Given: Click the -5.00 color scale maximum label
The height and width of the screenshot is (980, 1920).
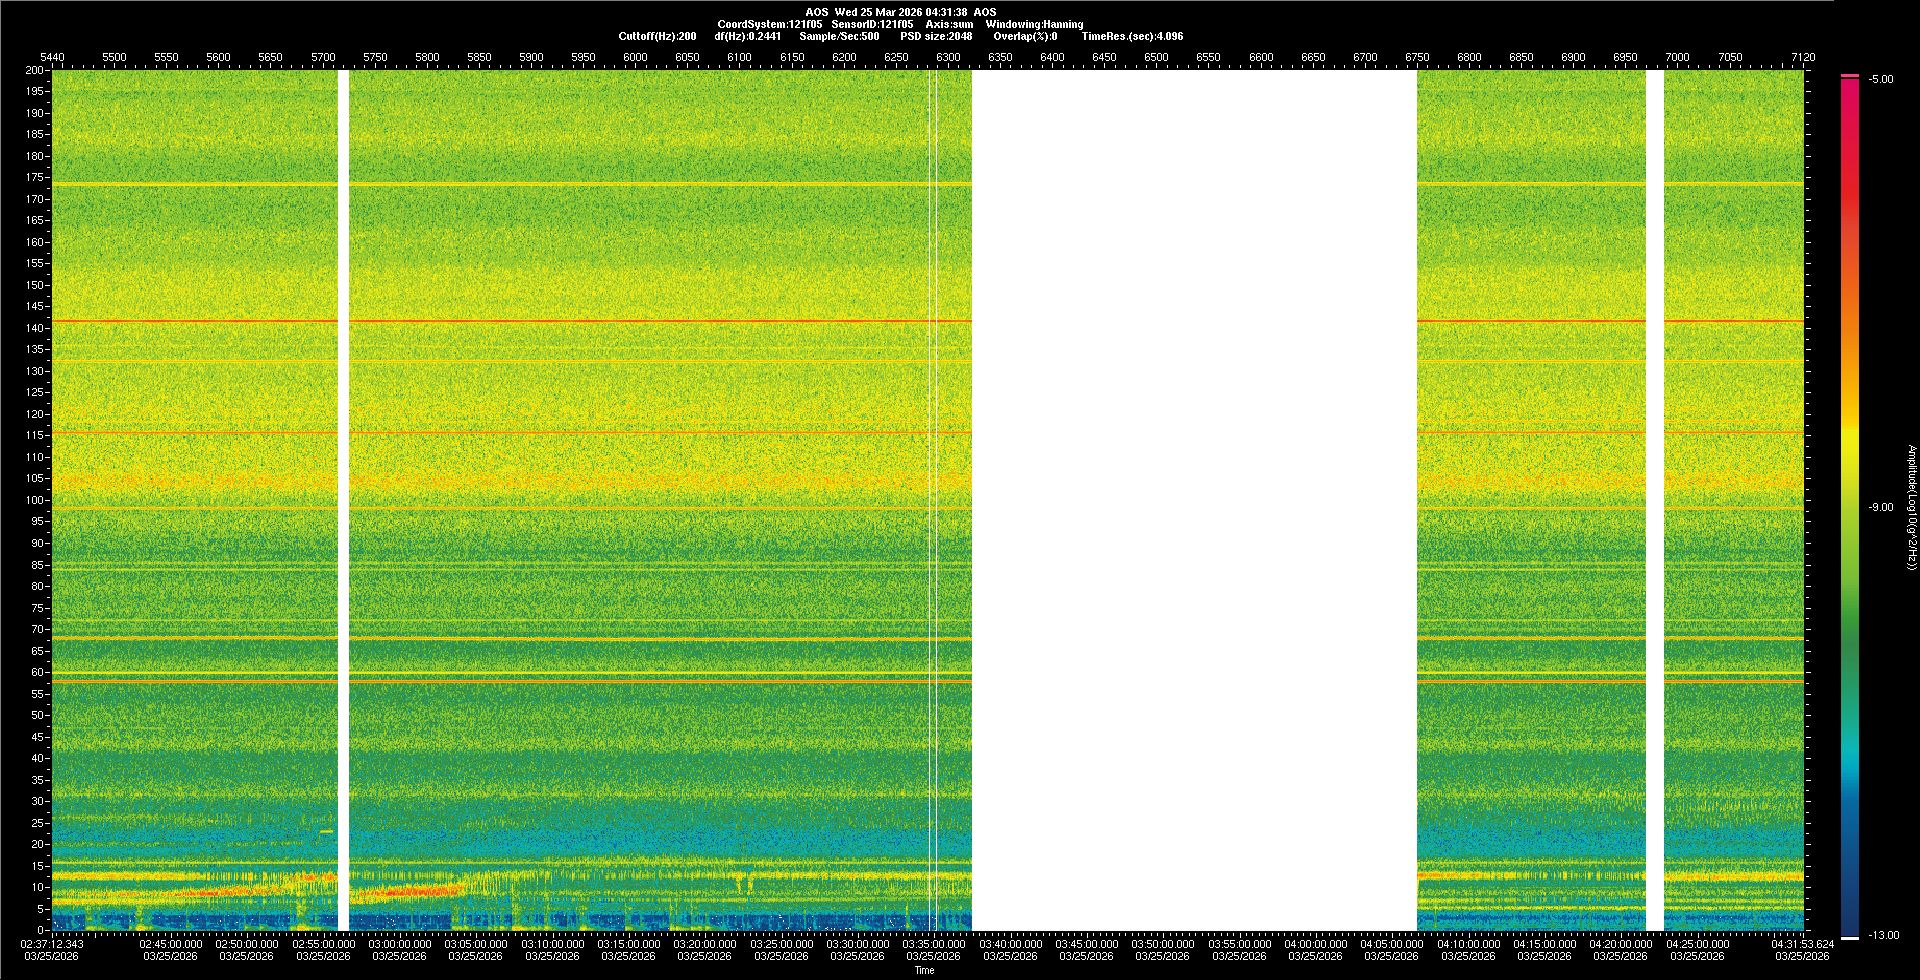Looking at the screenshot, I should [x=1880, y=80].
